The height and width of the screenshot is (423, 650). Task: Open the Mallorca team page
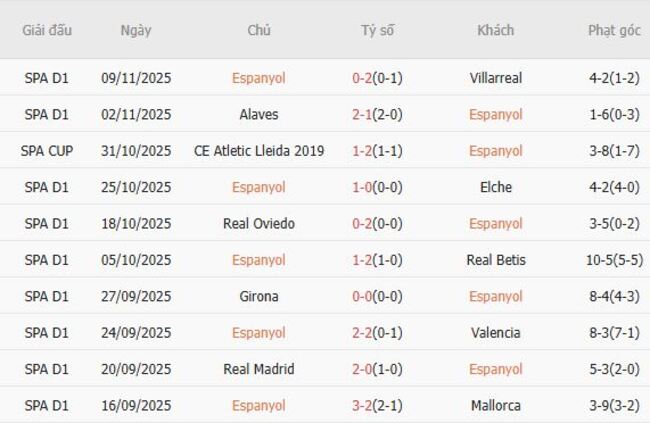(495, 406)
